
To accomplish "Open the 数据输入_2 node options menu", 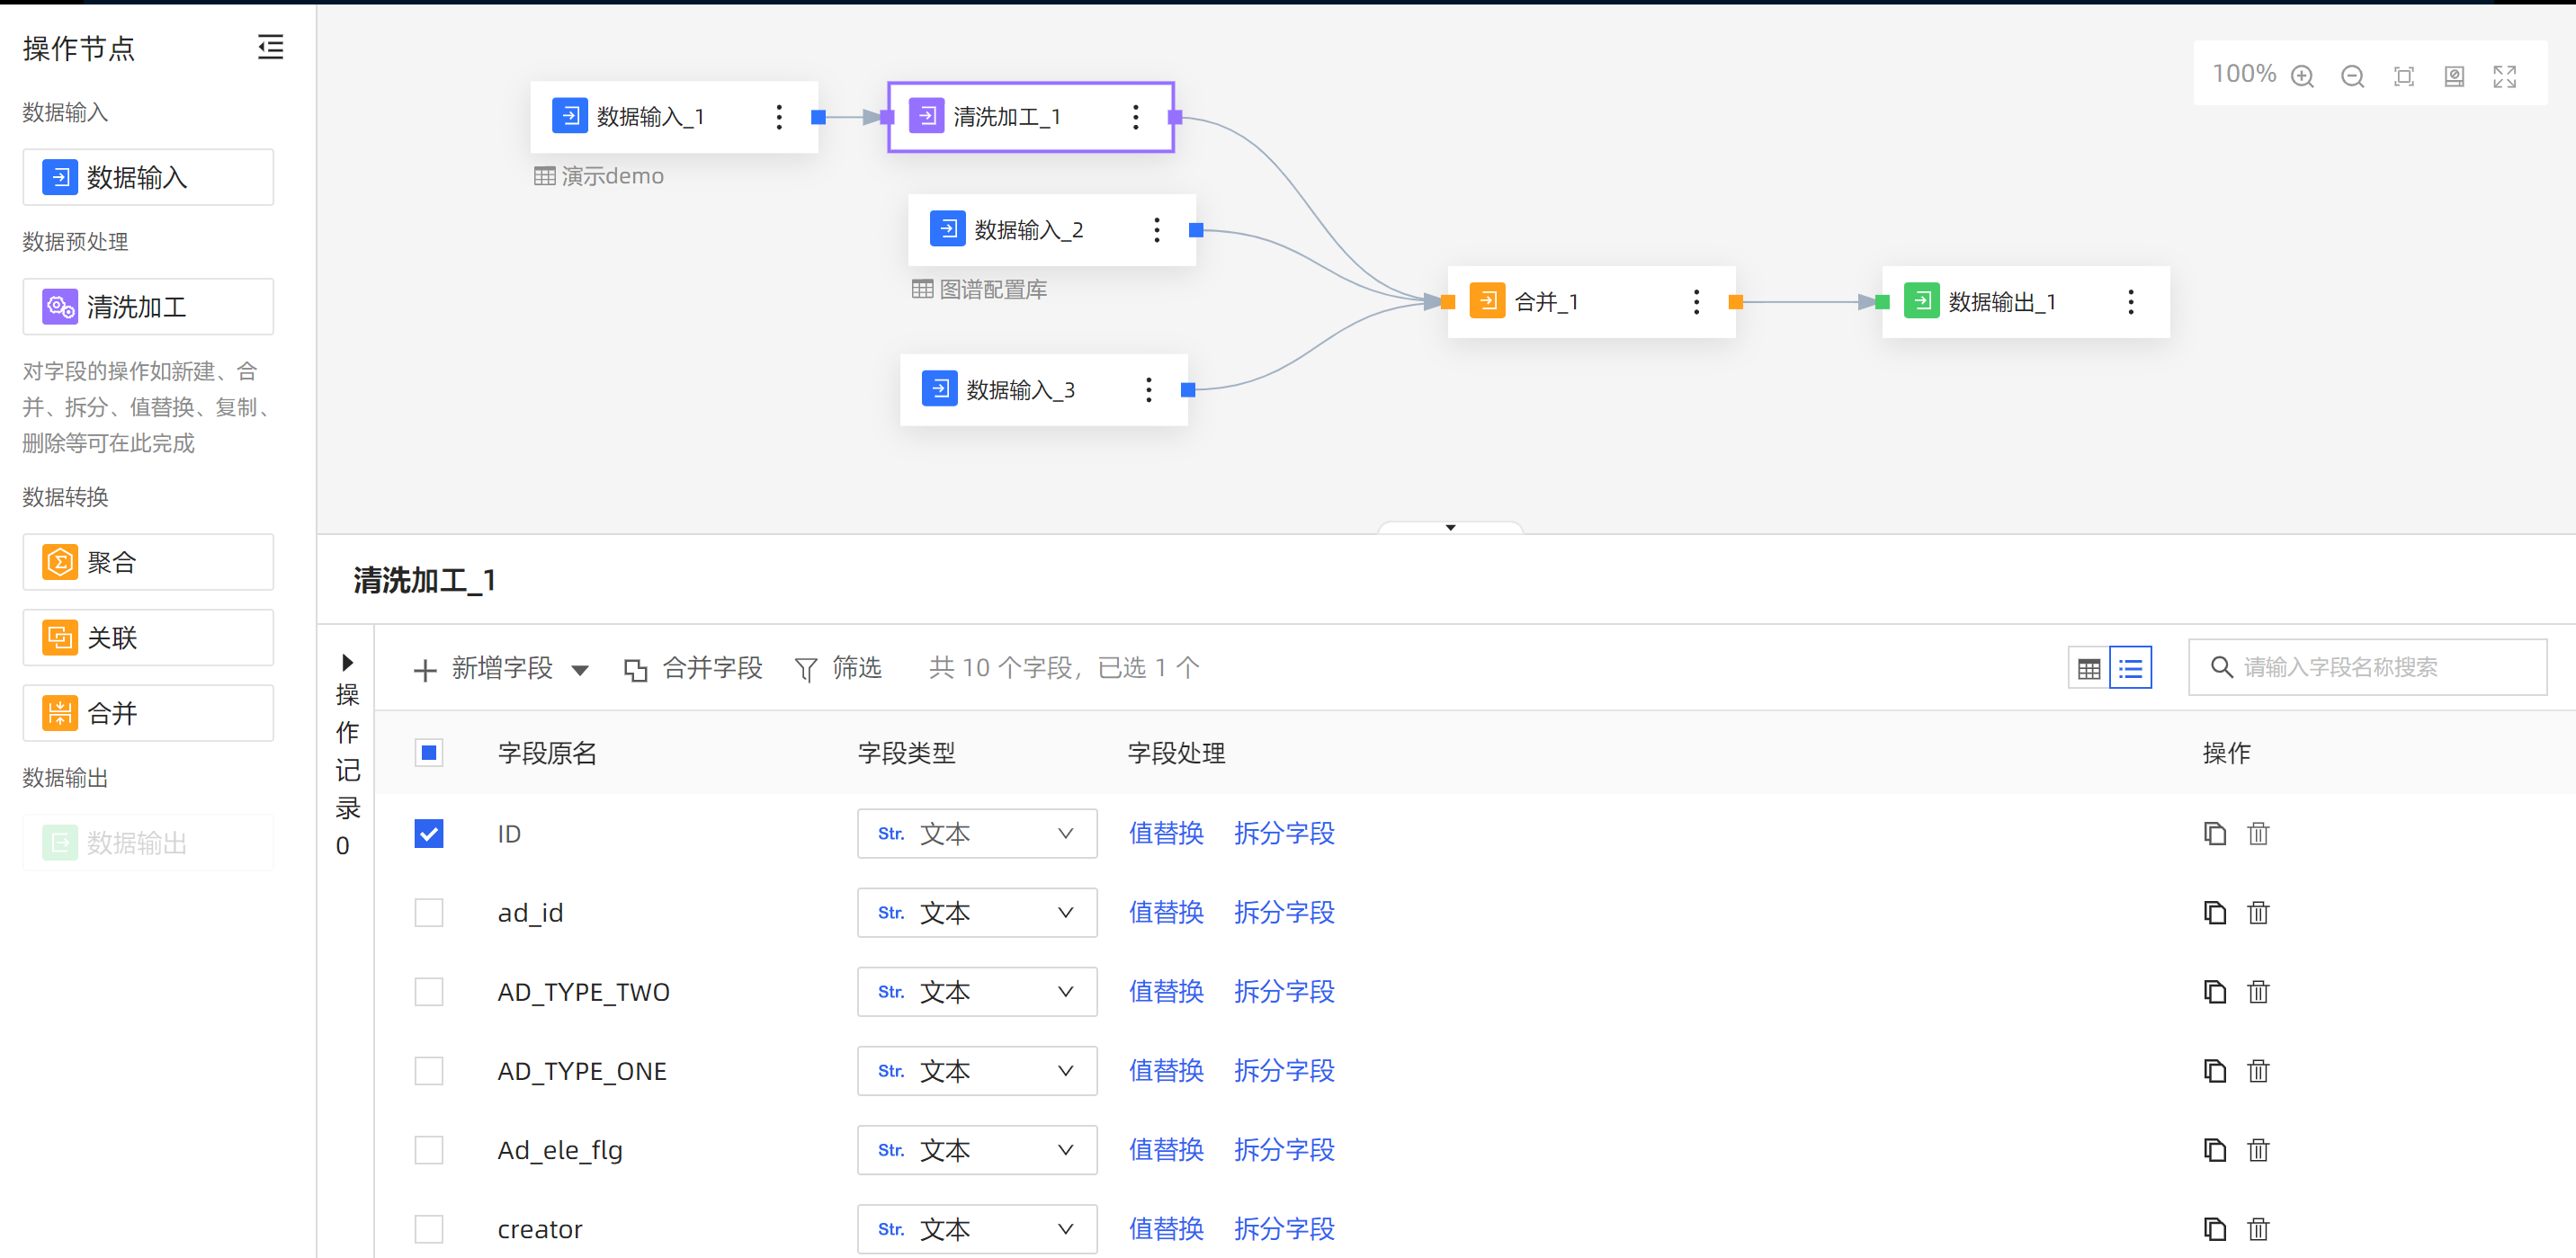I will [x=1157, y=230].
